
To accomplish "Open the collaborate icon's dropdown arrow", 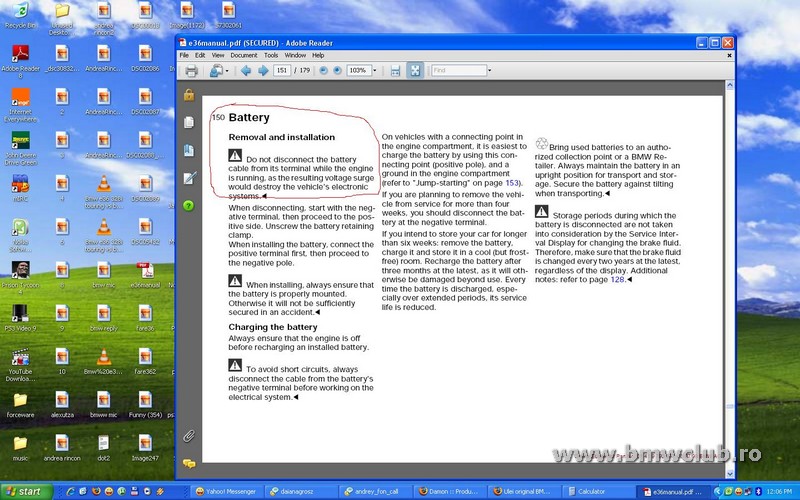I will point(227,71).
